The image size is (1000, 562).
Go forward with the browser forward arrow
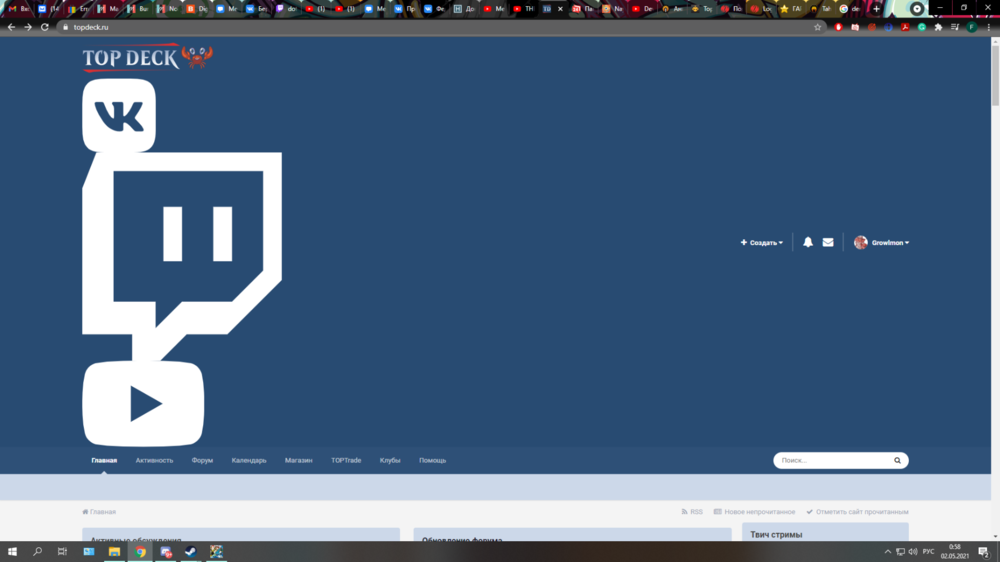tap(28, 27)
